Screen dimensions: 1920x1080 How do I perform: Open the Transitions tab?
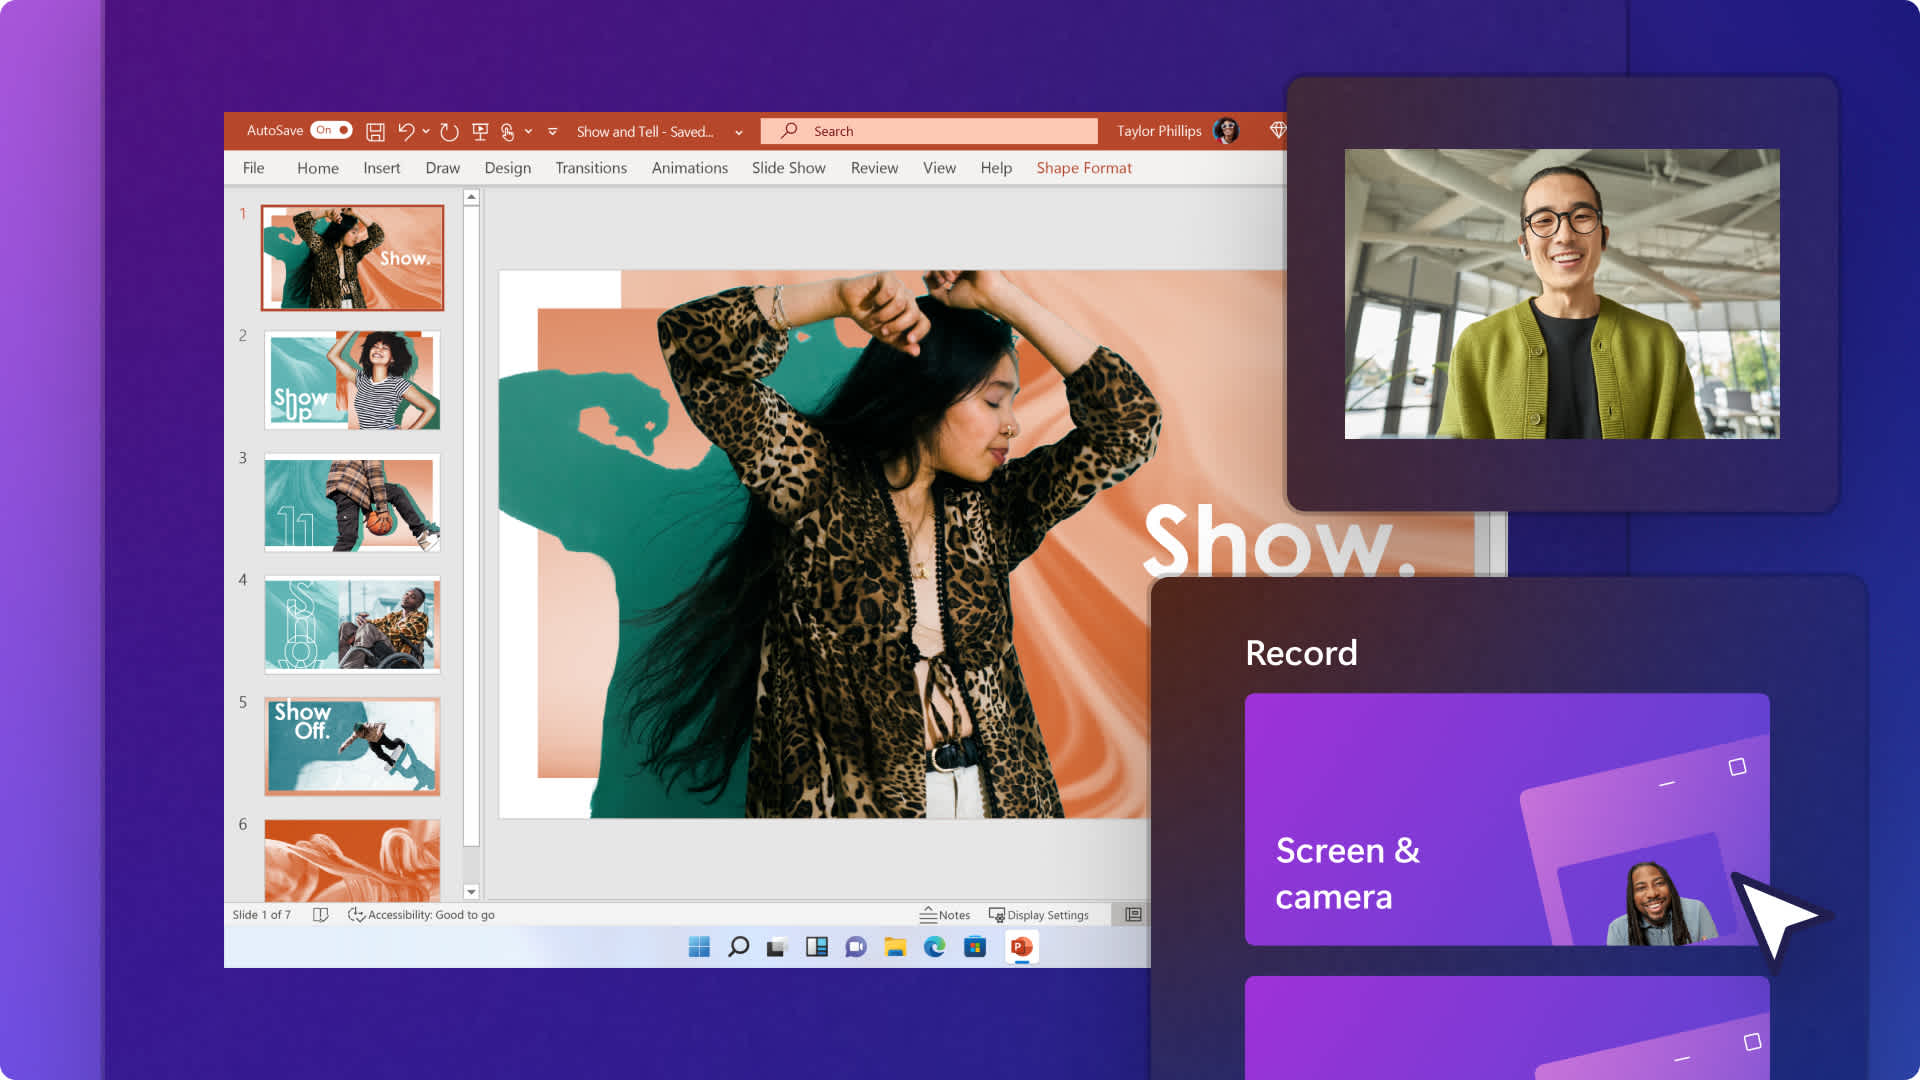click(589, 167)
